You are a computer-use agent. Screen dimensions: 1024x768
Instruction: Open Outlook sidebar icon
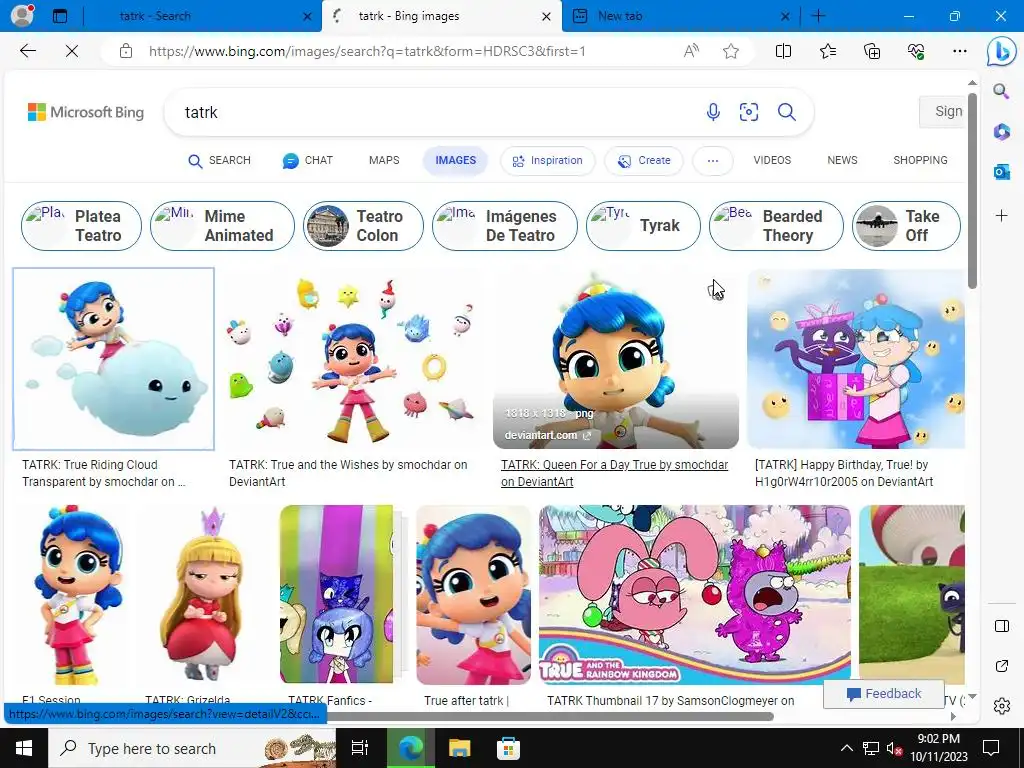1001,172
